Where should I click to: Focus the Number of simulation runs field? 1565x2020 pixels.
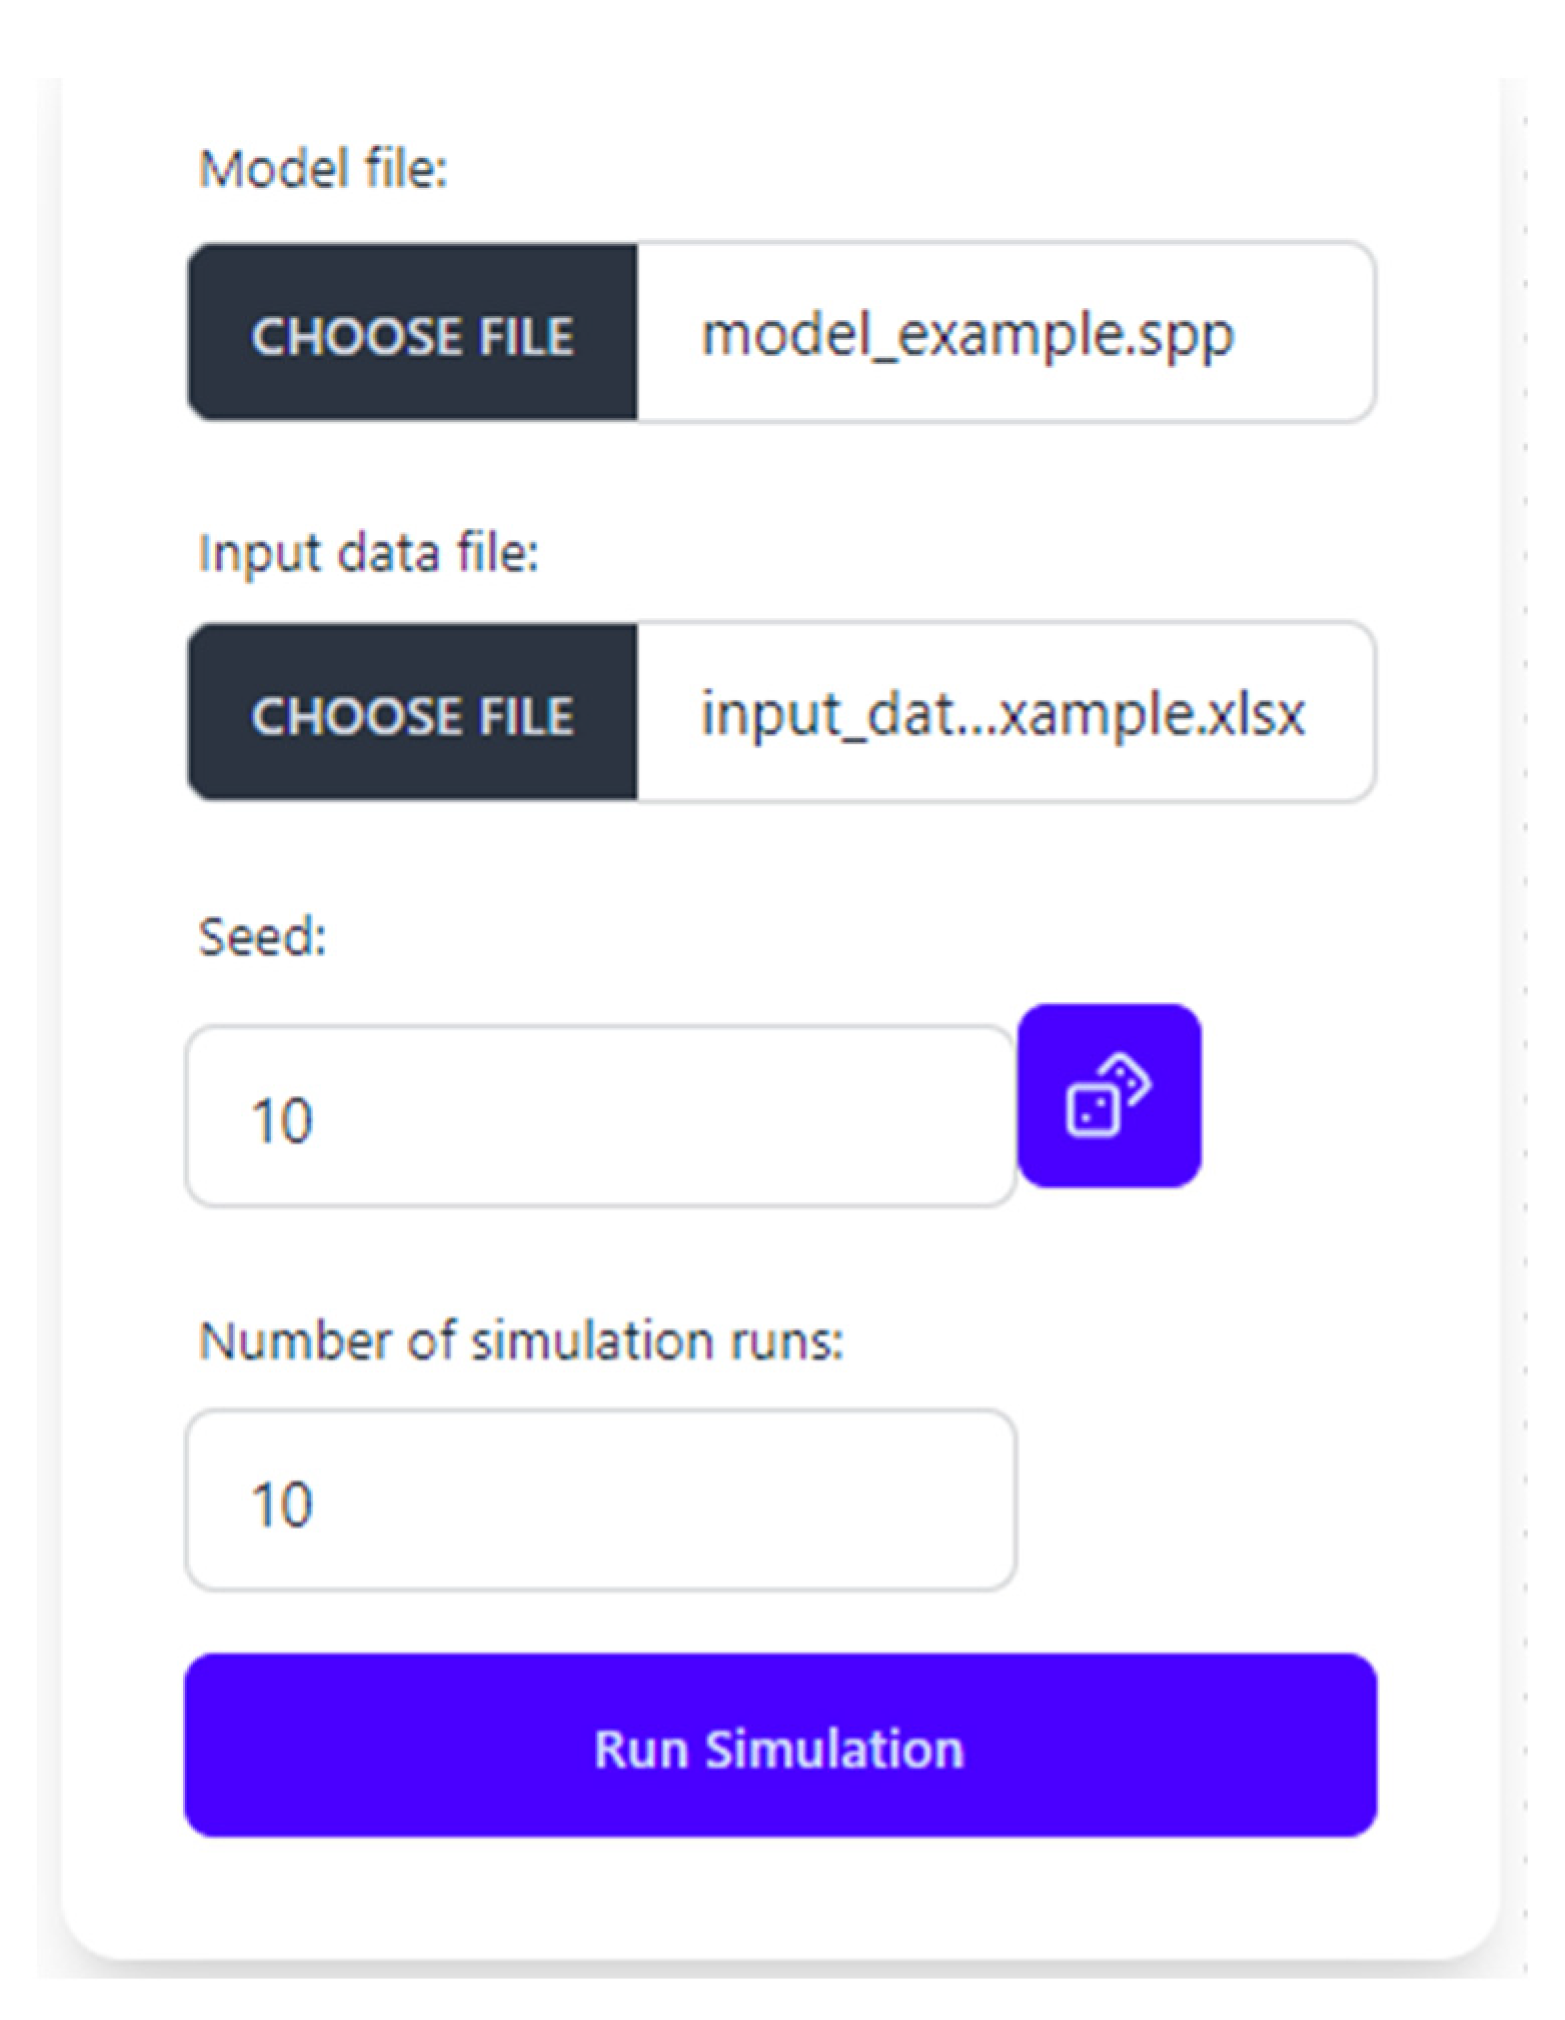tap(600, 1500)
